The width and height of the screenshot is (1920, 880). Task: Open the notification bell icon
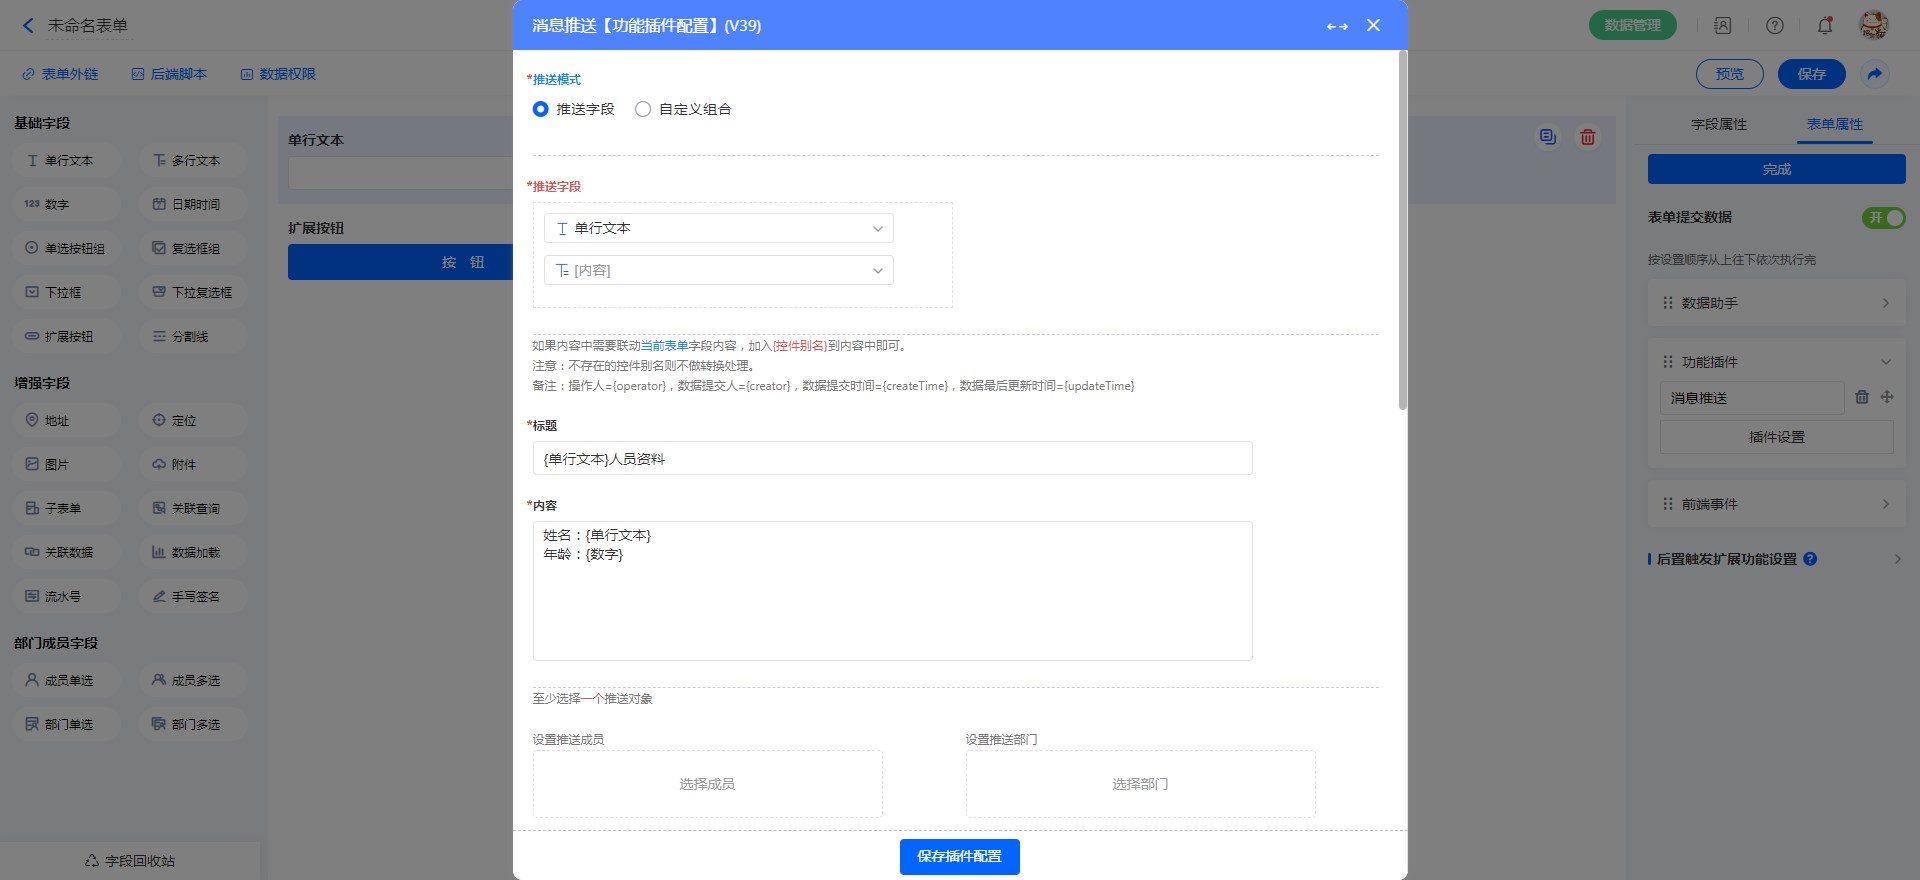coord(1824,26)
